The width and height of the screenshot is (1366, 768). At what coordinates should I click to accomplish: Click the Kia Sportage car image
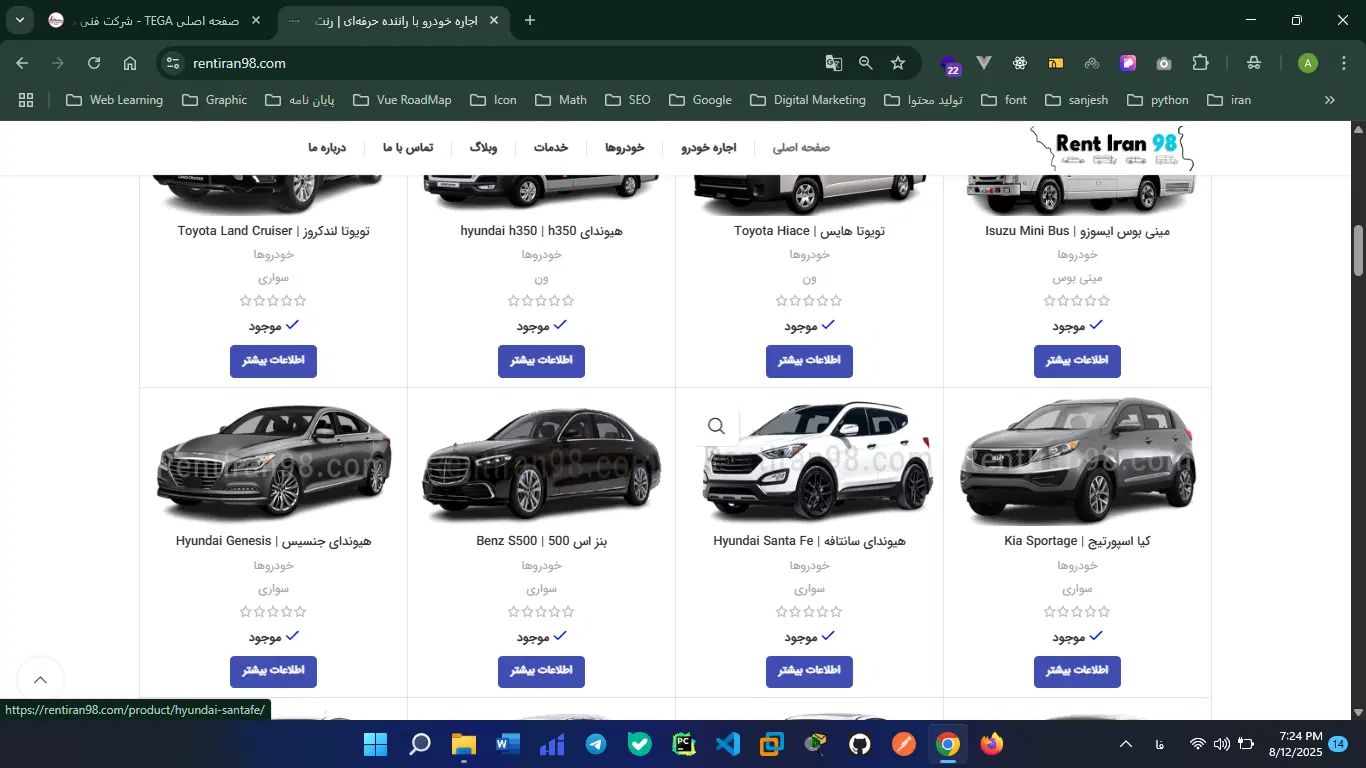(1077, 461)
